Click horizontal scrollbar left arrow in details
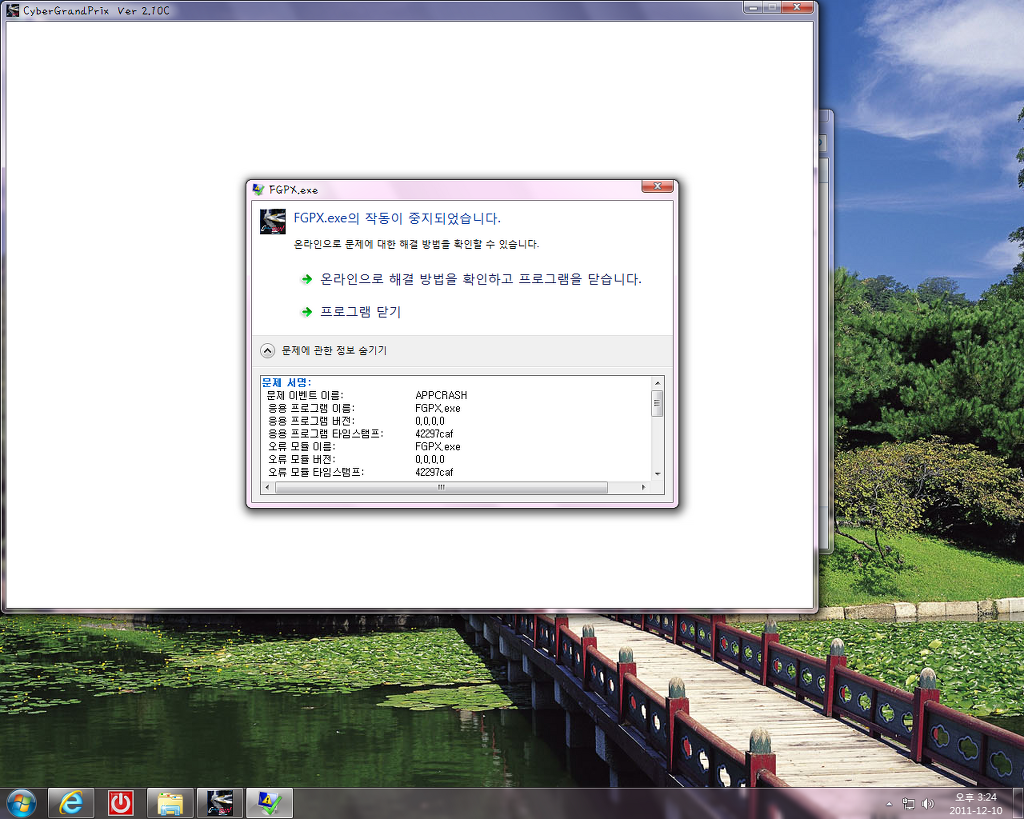The height and width of the screenshot is (819, 1024). tap(267, 488)
